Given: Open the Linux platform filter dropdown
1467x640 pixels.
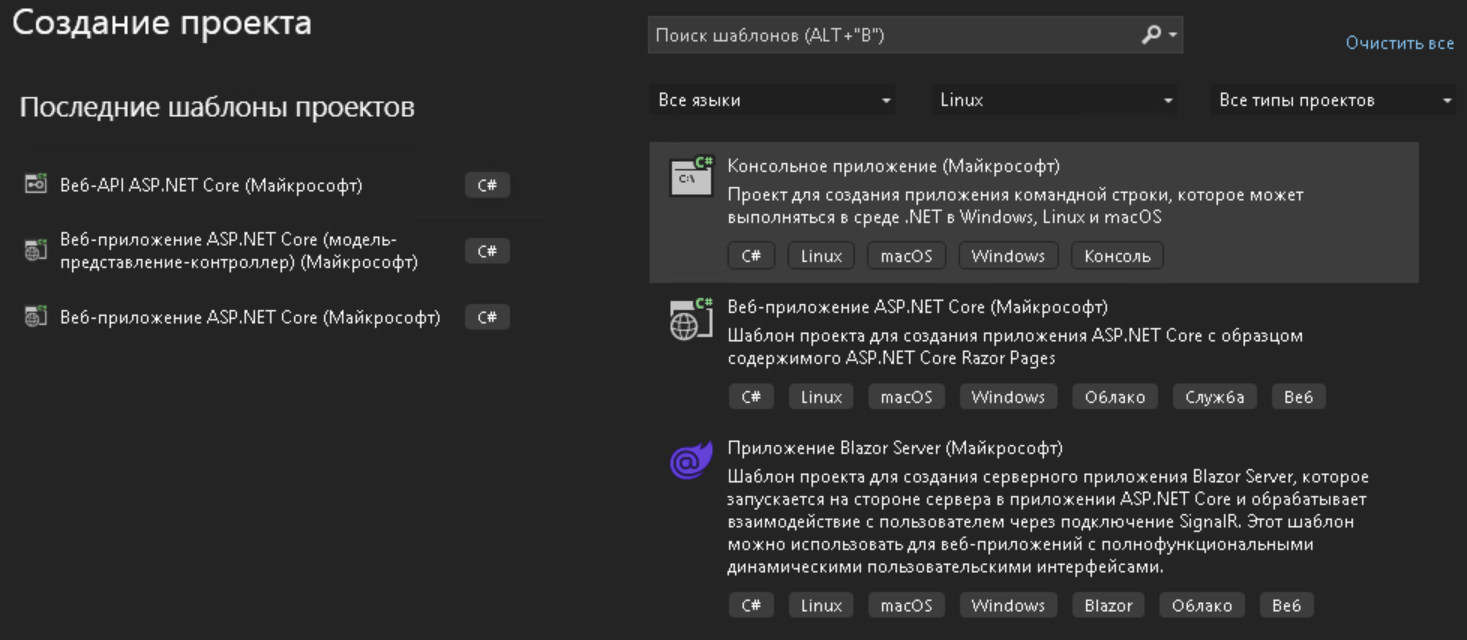Looking at the screenshot, I should (x=1055, y=100).
